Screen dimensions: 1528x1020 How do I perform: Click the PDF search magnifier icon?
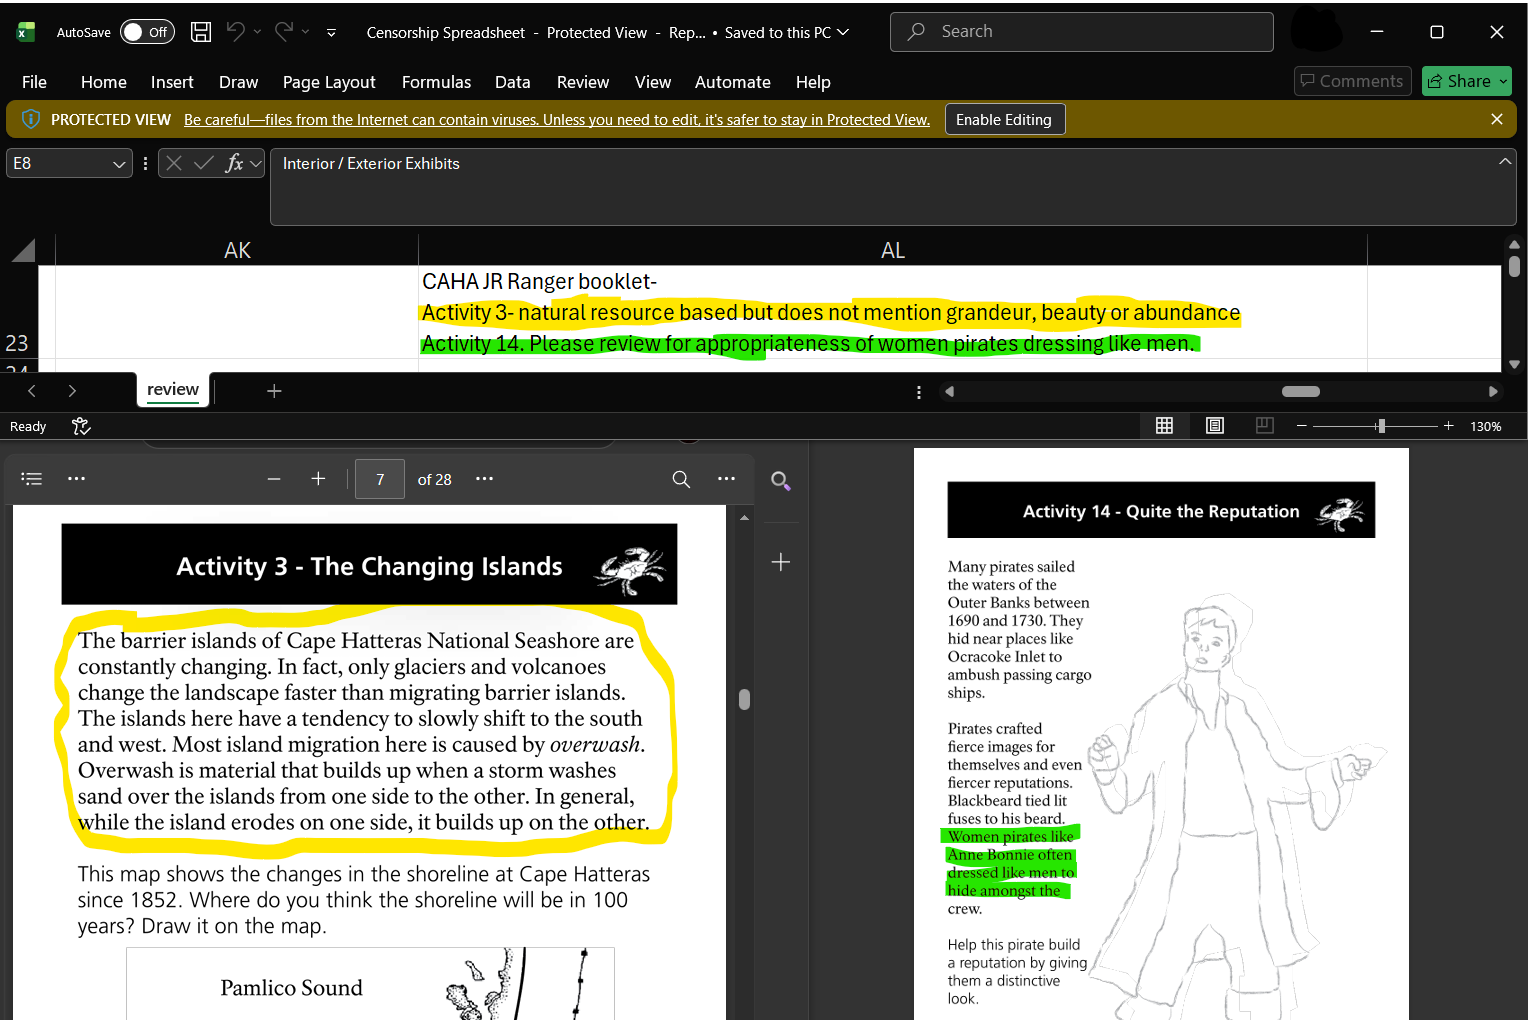[x=681, y=479]
